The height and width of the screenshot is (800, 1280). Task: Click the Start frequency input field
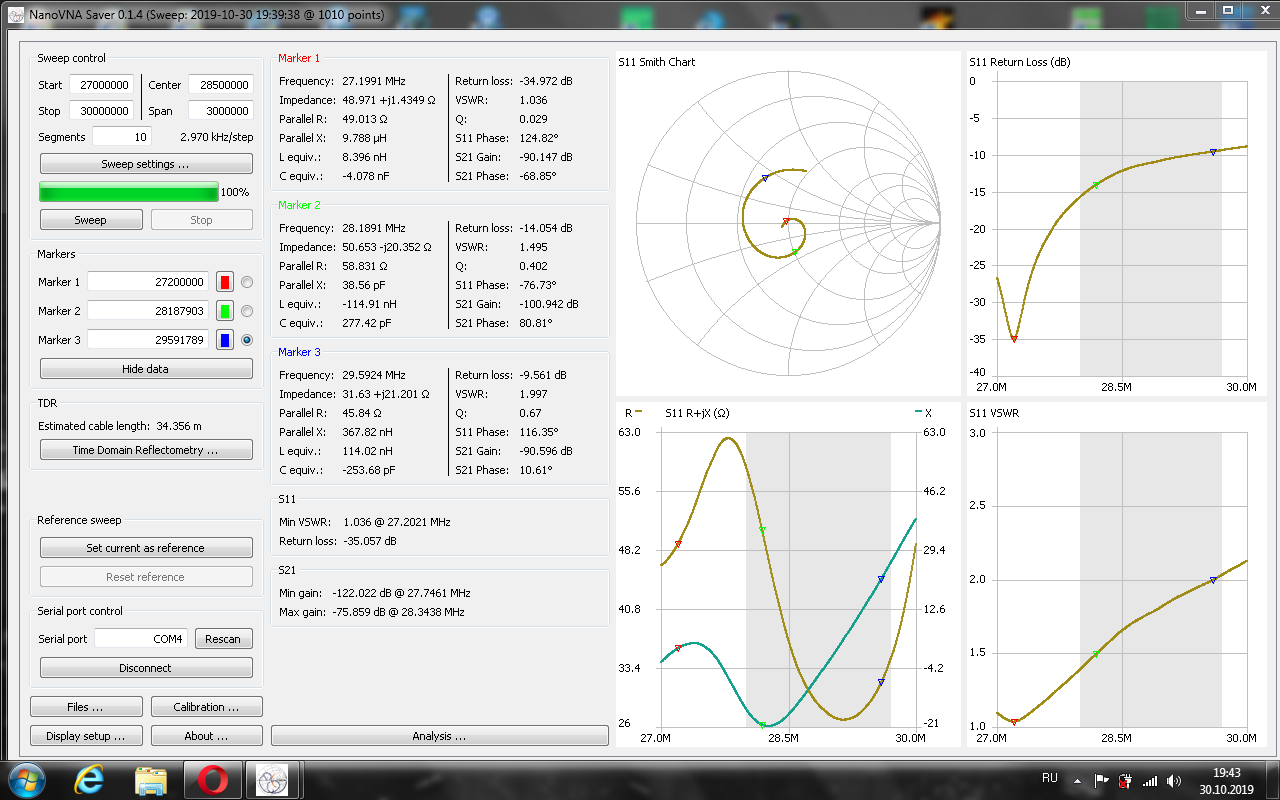pyautogui.click(x=100, y=85)
